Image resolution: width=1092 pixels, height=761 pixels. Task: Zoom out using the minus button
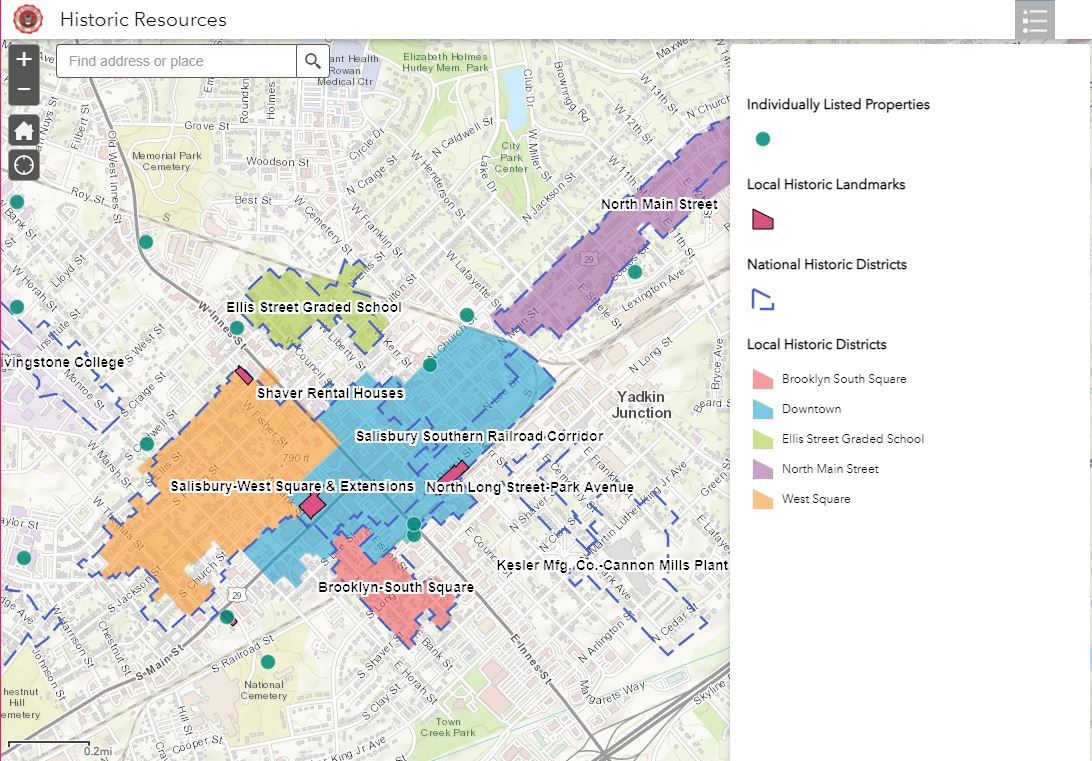point(24,90)
